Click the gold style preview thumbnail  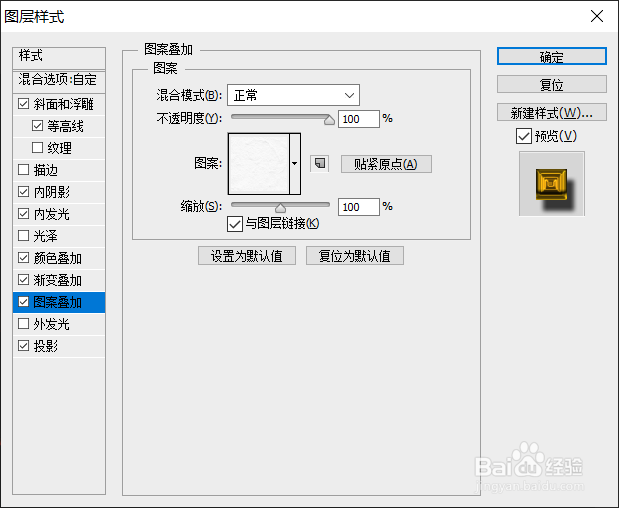(551, 184)
